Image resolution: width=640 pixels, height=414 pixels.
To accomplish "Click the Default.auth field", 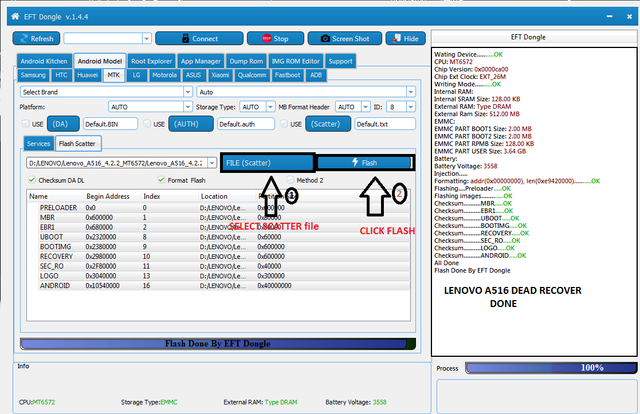I will point(246,124).
